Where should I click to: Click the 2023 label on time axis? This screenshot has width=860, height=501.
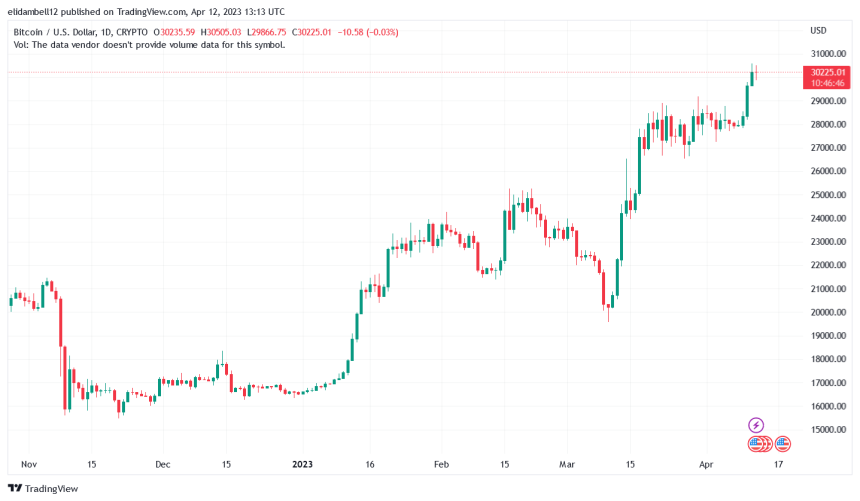click(301, 465)
